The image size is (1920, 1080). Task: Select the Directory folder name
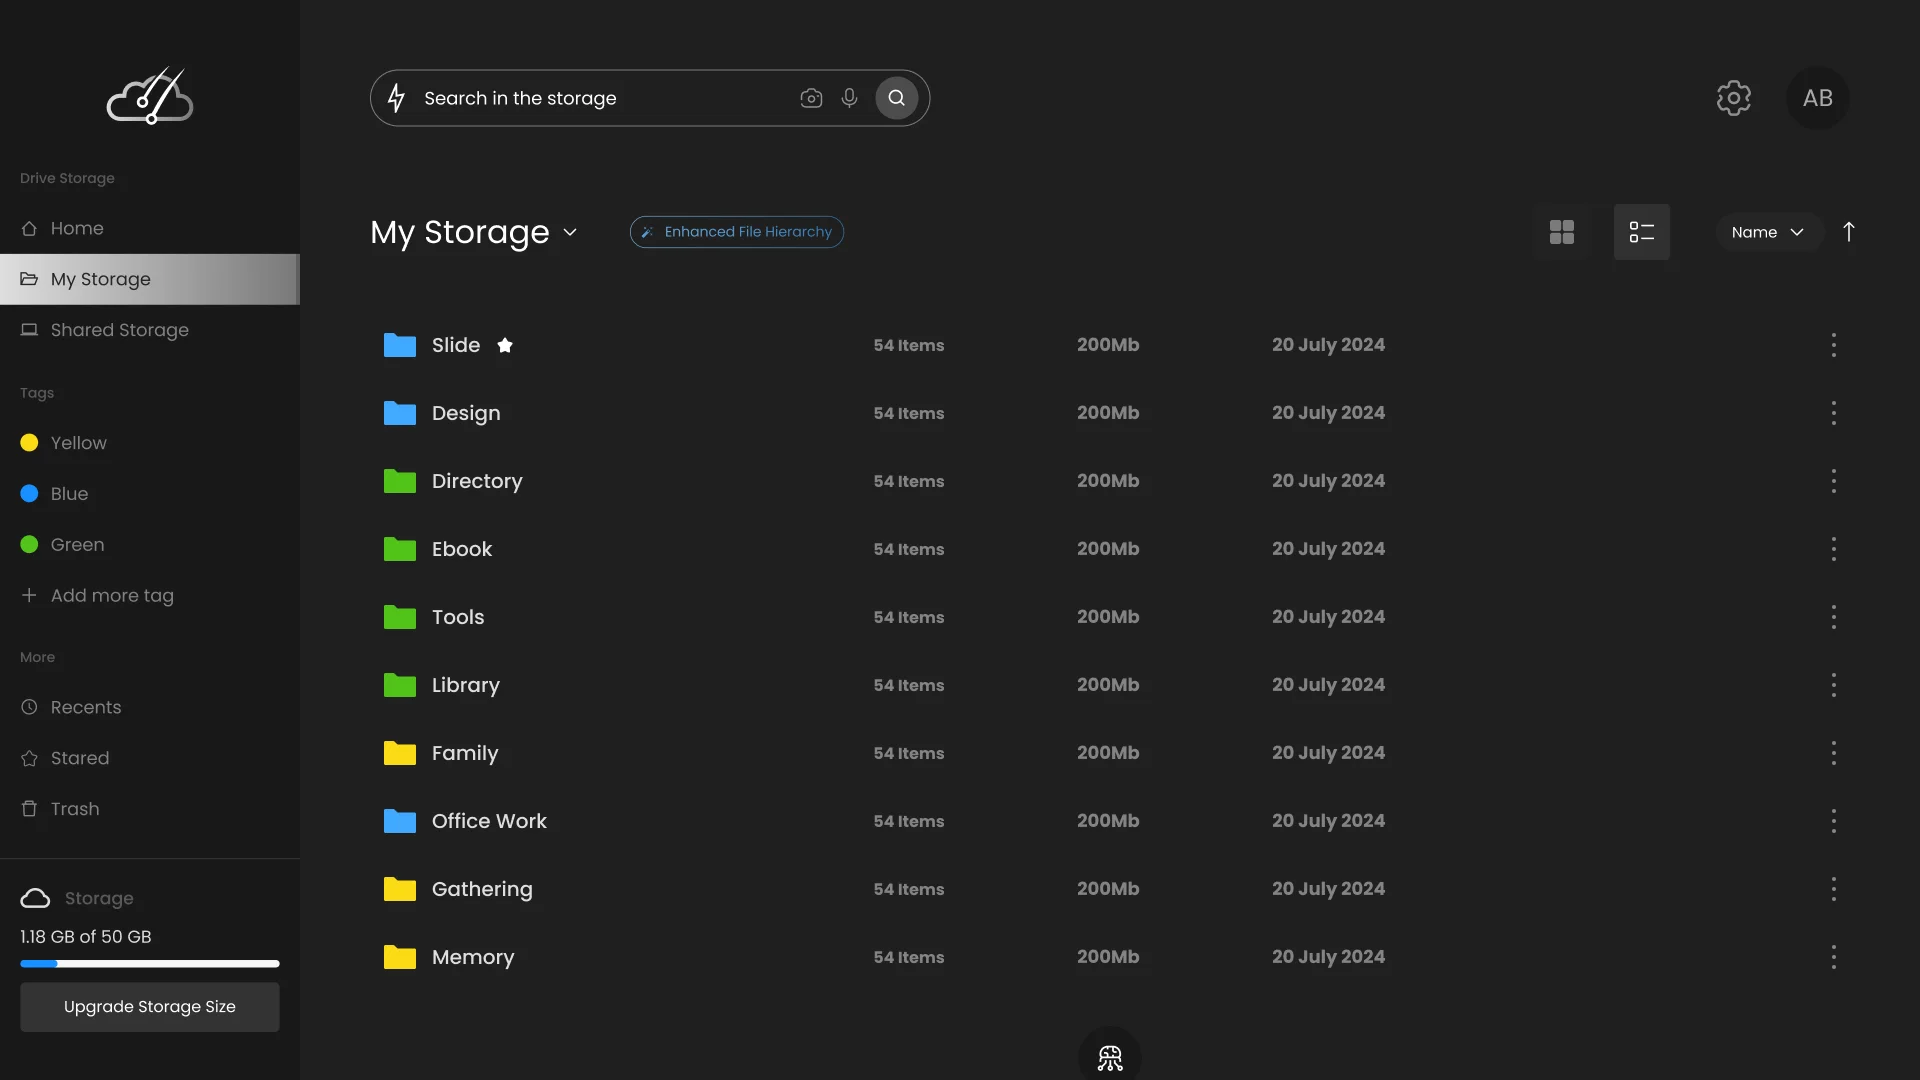477,481
